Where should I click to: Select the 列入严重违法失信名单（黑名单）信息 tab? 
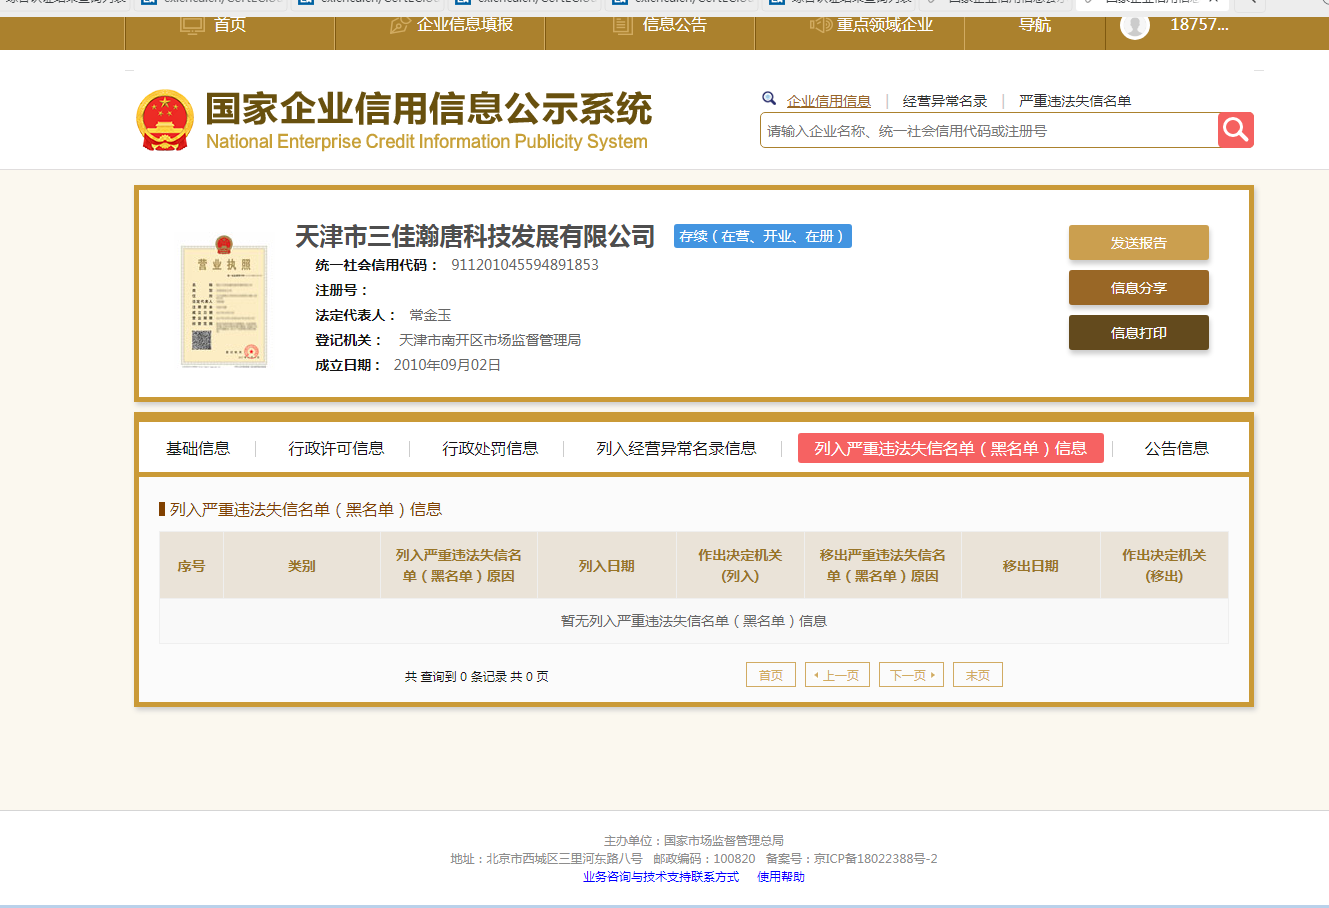coord(951,448)
